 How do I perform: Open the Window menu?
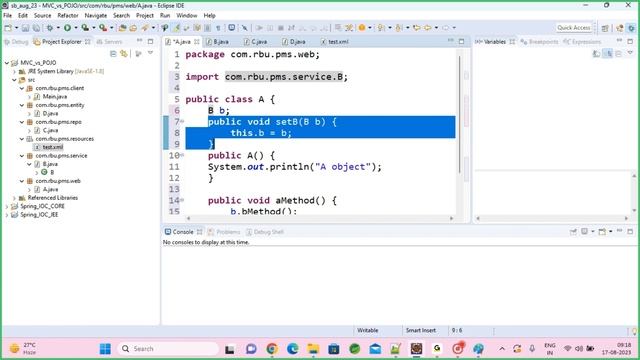click(x=187, y=16)
